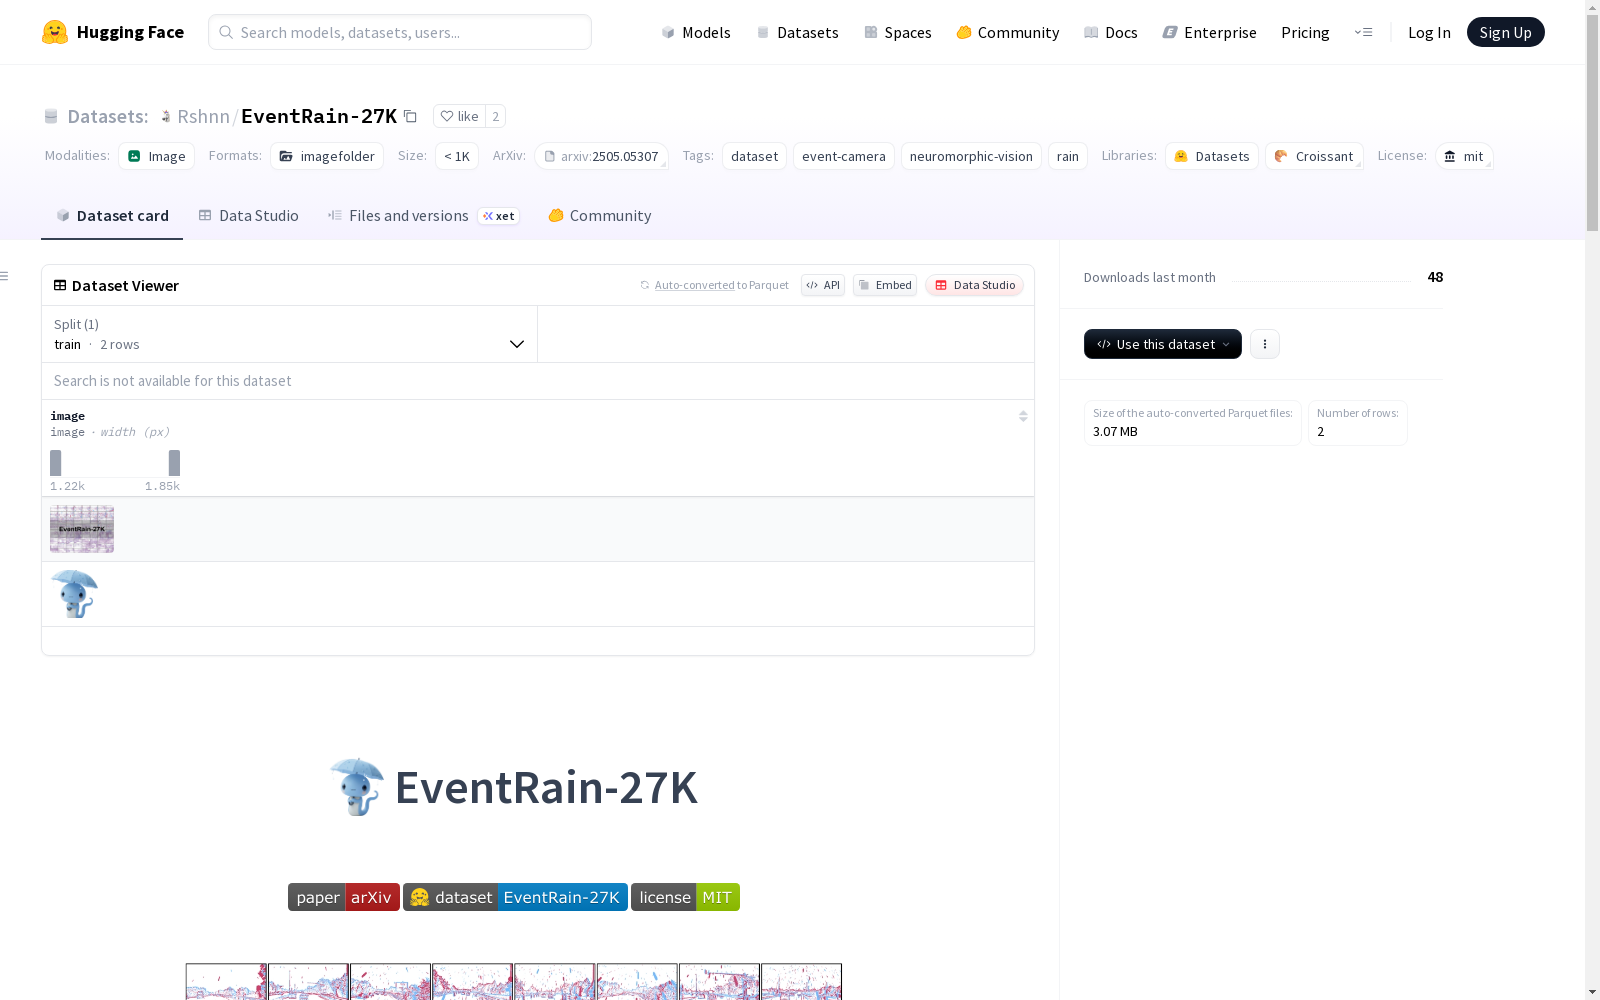The image size is (1600, 1000).
Task: Click the Image modality tag
Action: (156, 156)
